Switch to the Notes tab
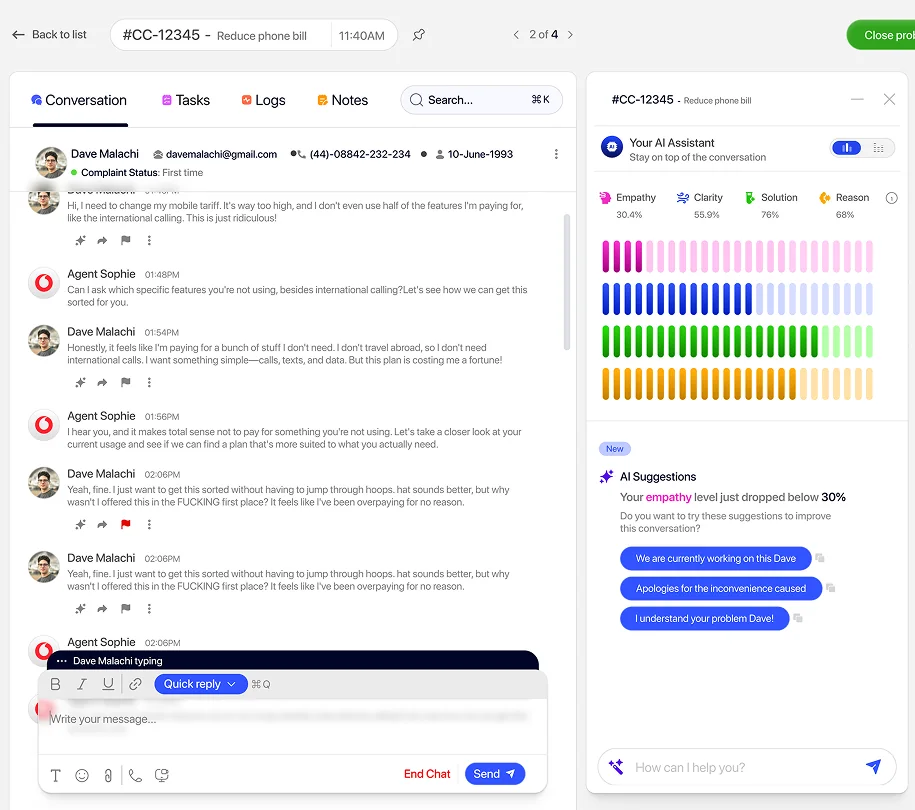 click(343, 100)
